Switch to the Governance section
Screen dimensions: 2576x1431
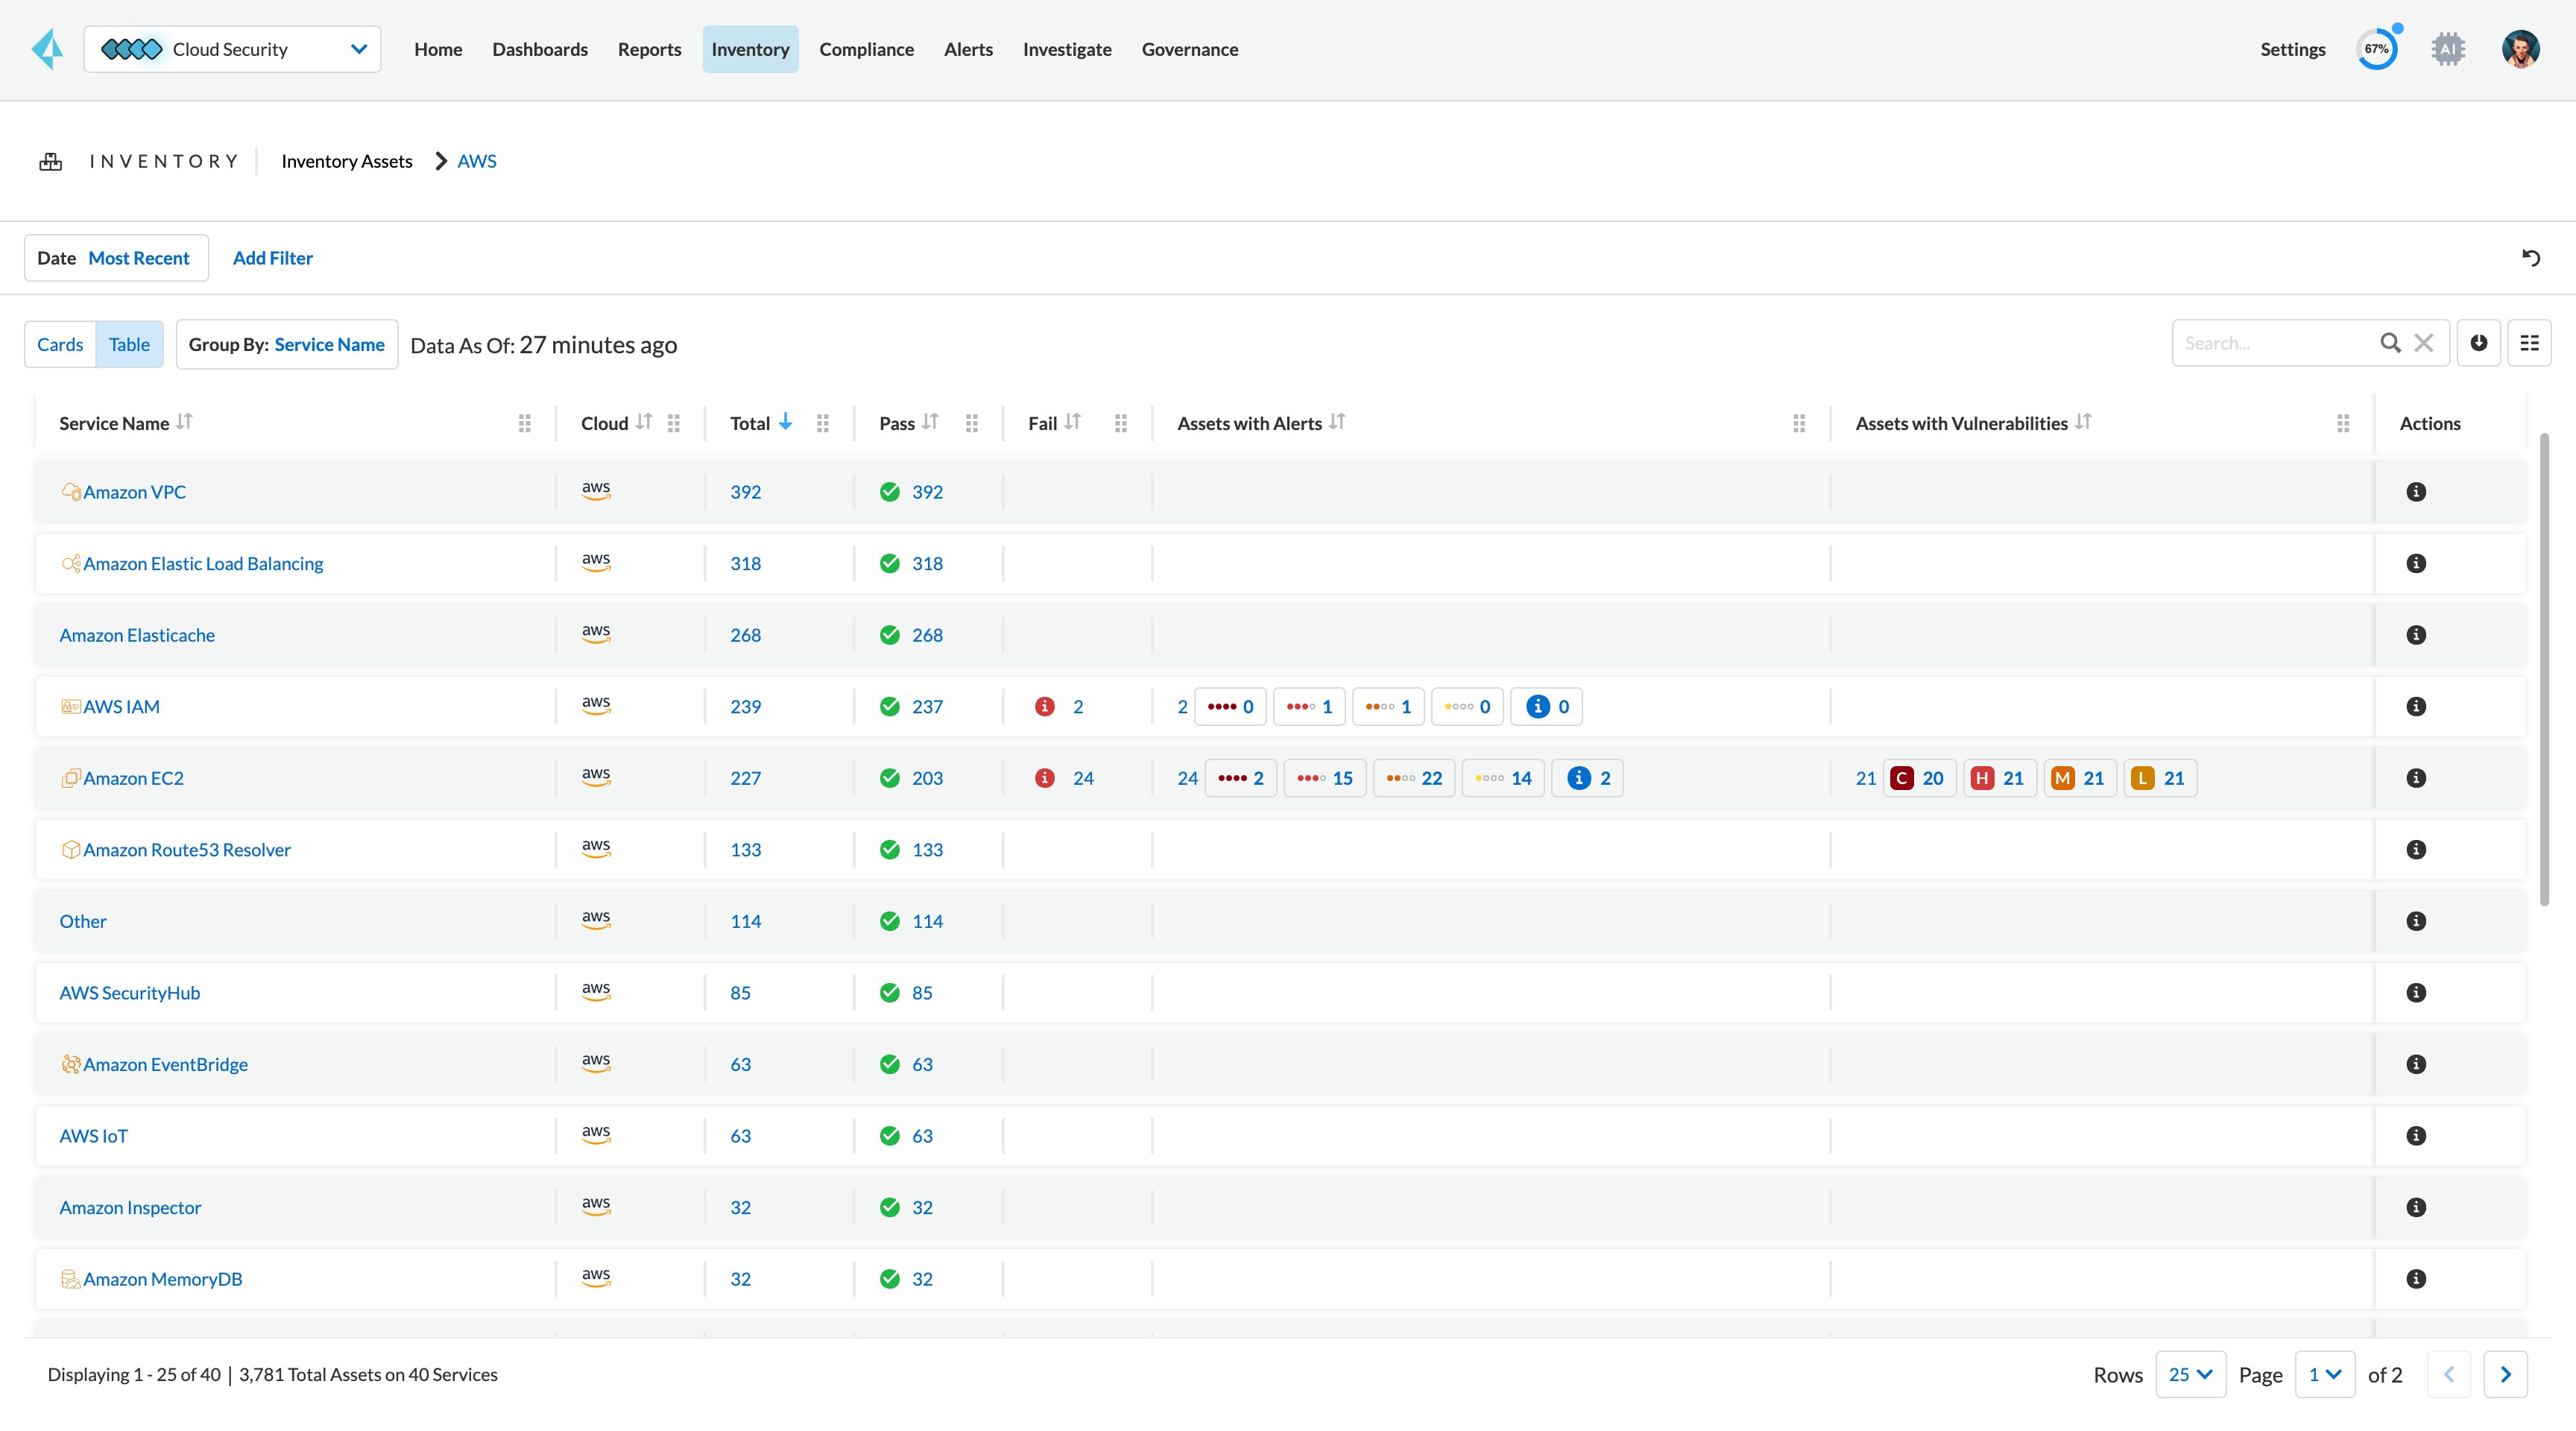[x=1190, y=49]
